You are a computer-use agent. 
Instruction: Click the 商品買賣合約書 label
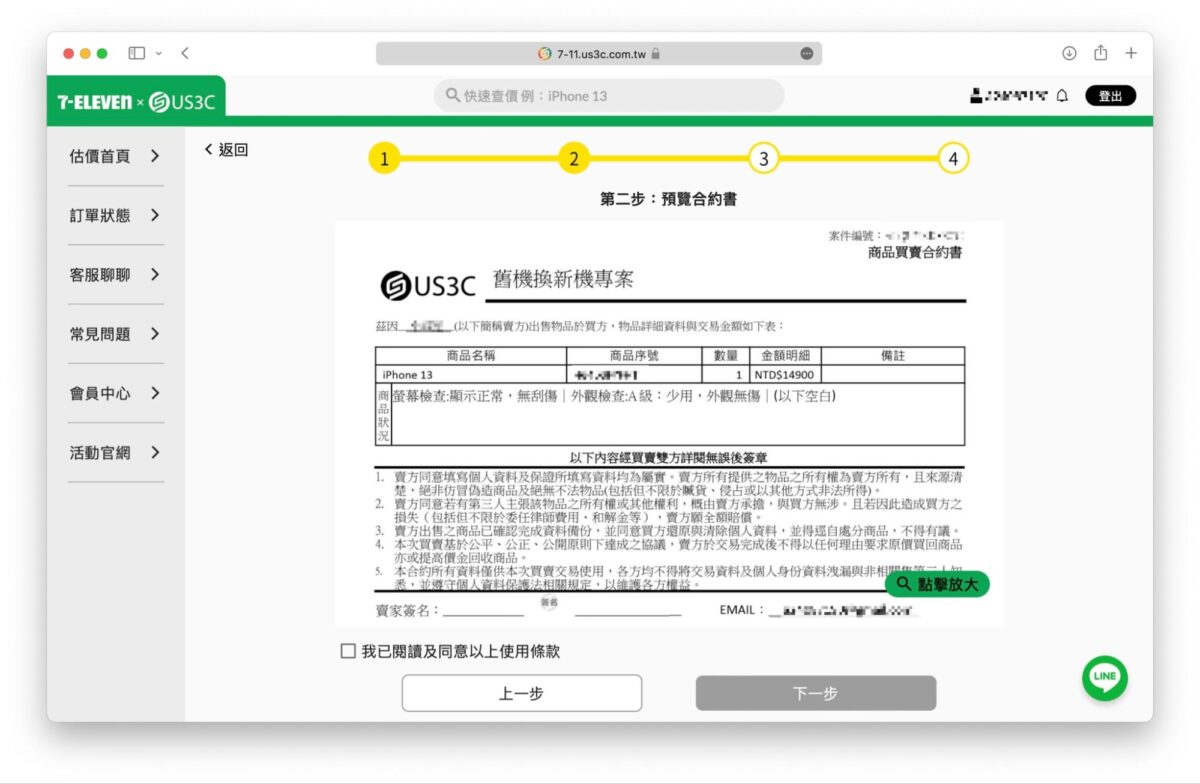click(915, 252)
